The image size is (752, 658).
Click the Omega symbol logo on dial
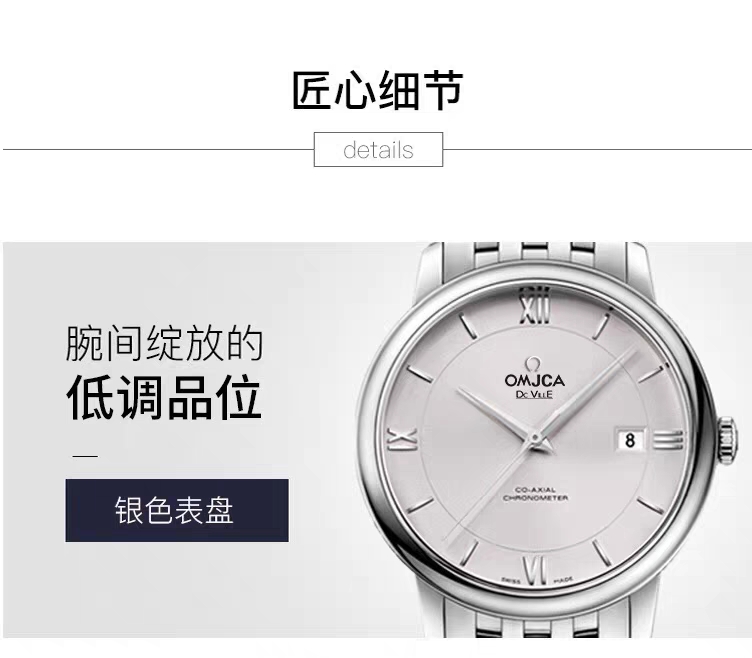[x=531, y=364]
